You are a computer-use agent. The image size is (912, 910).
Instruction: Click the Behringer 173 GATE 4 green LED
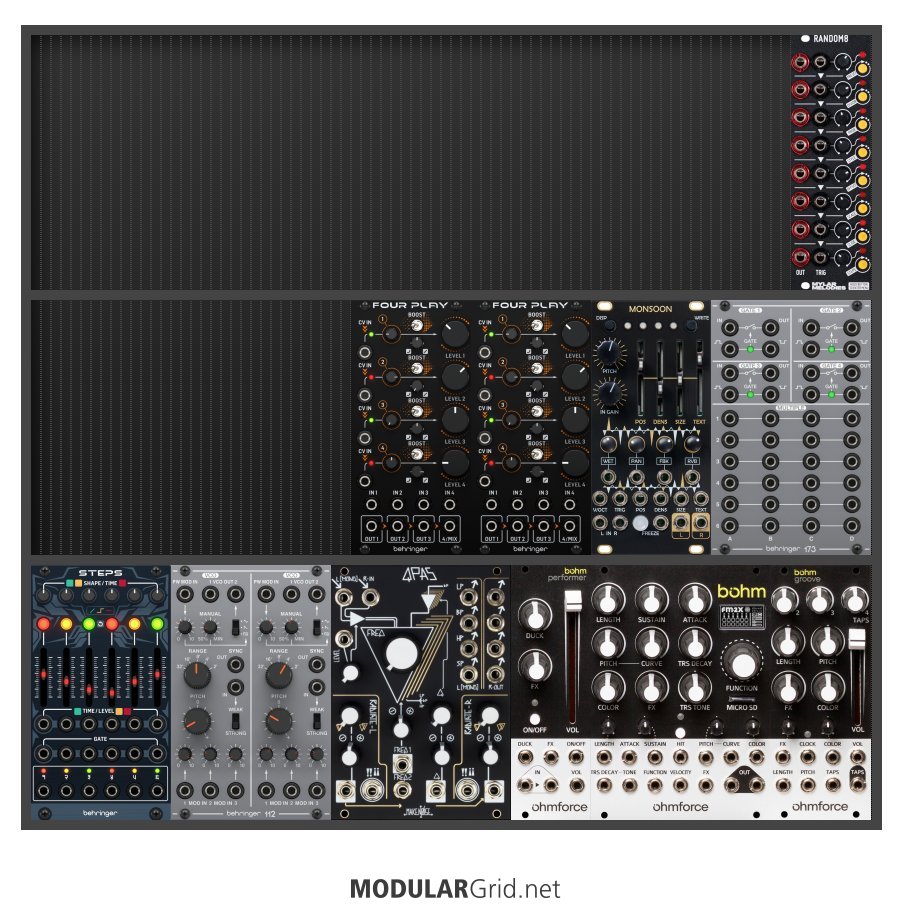831,394
